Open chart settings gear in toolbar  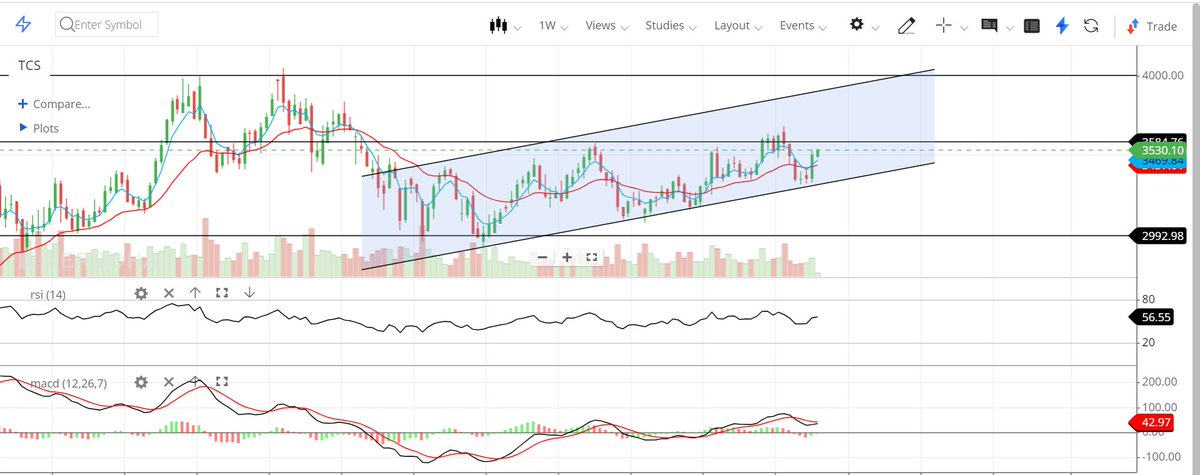click(x=857, y=25)
